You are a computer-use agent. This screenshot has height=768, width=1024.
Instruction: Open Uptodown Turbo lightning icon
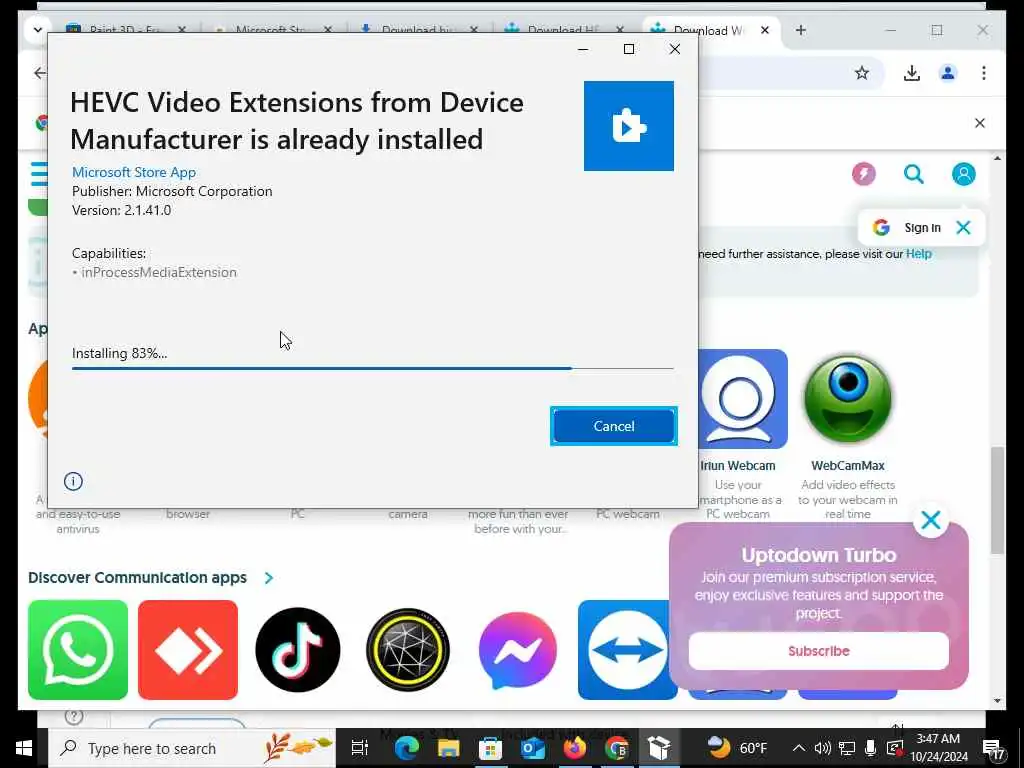pos(863,174)
